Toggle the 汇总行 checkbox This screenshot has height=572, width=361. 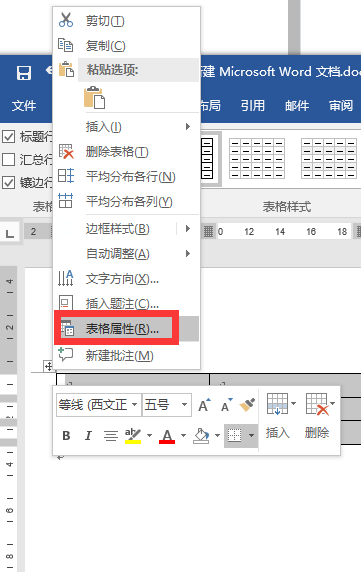tap(8, 159)
